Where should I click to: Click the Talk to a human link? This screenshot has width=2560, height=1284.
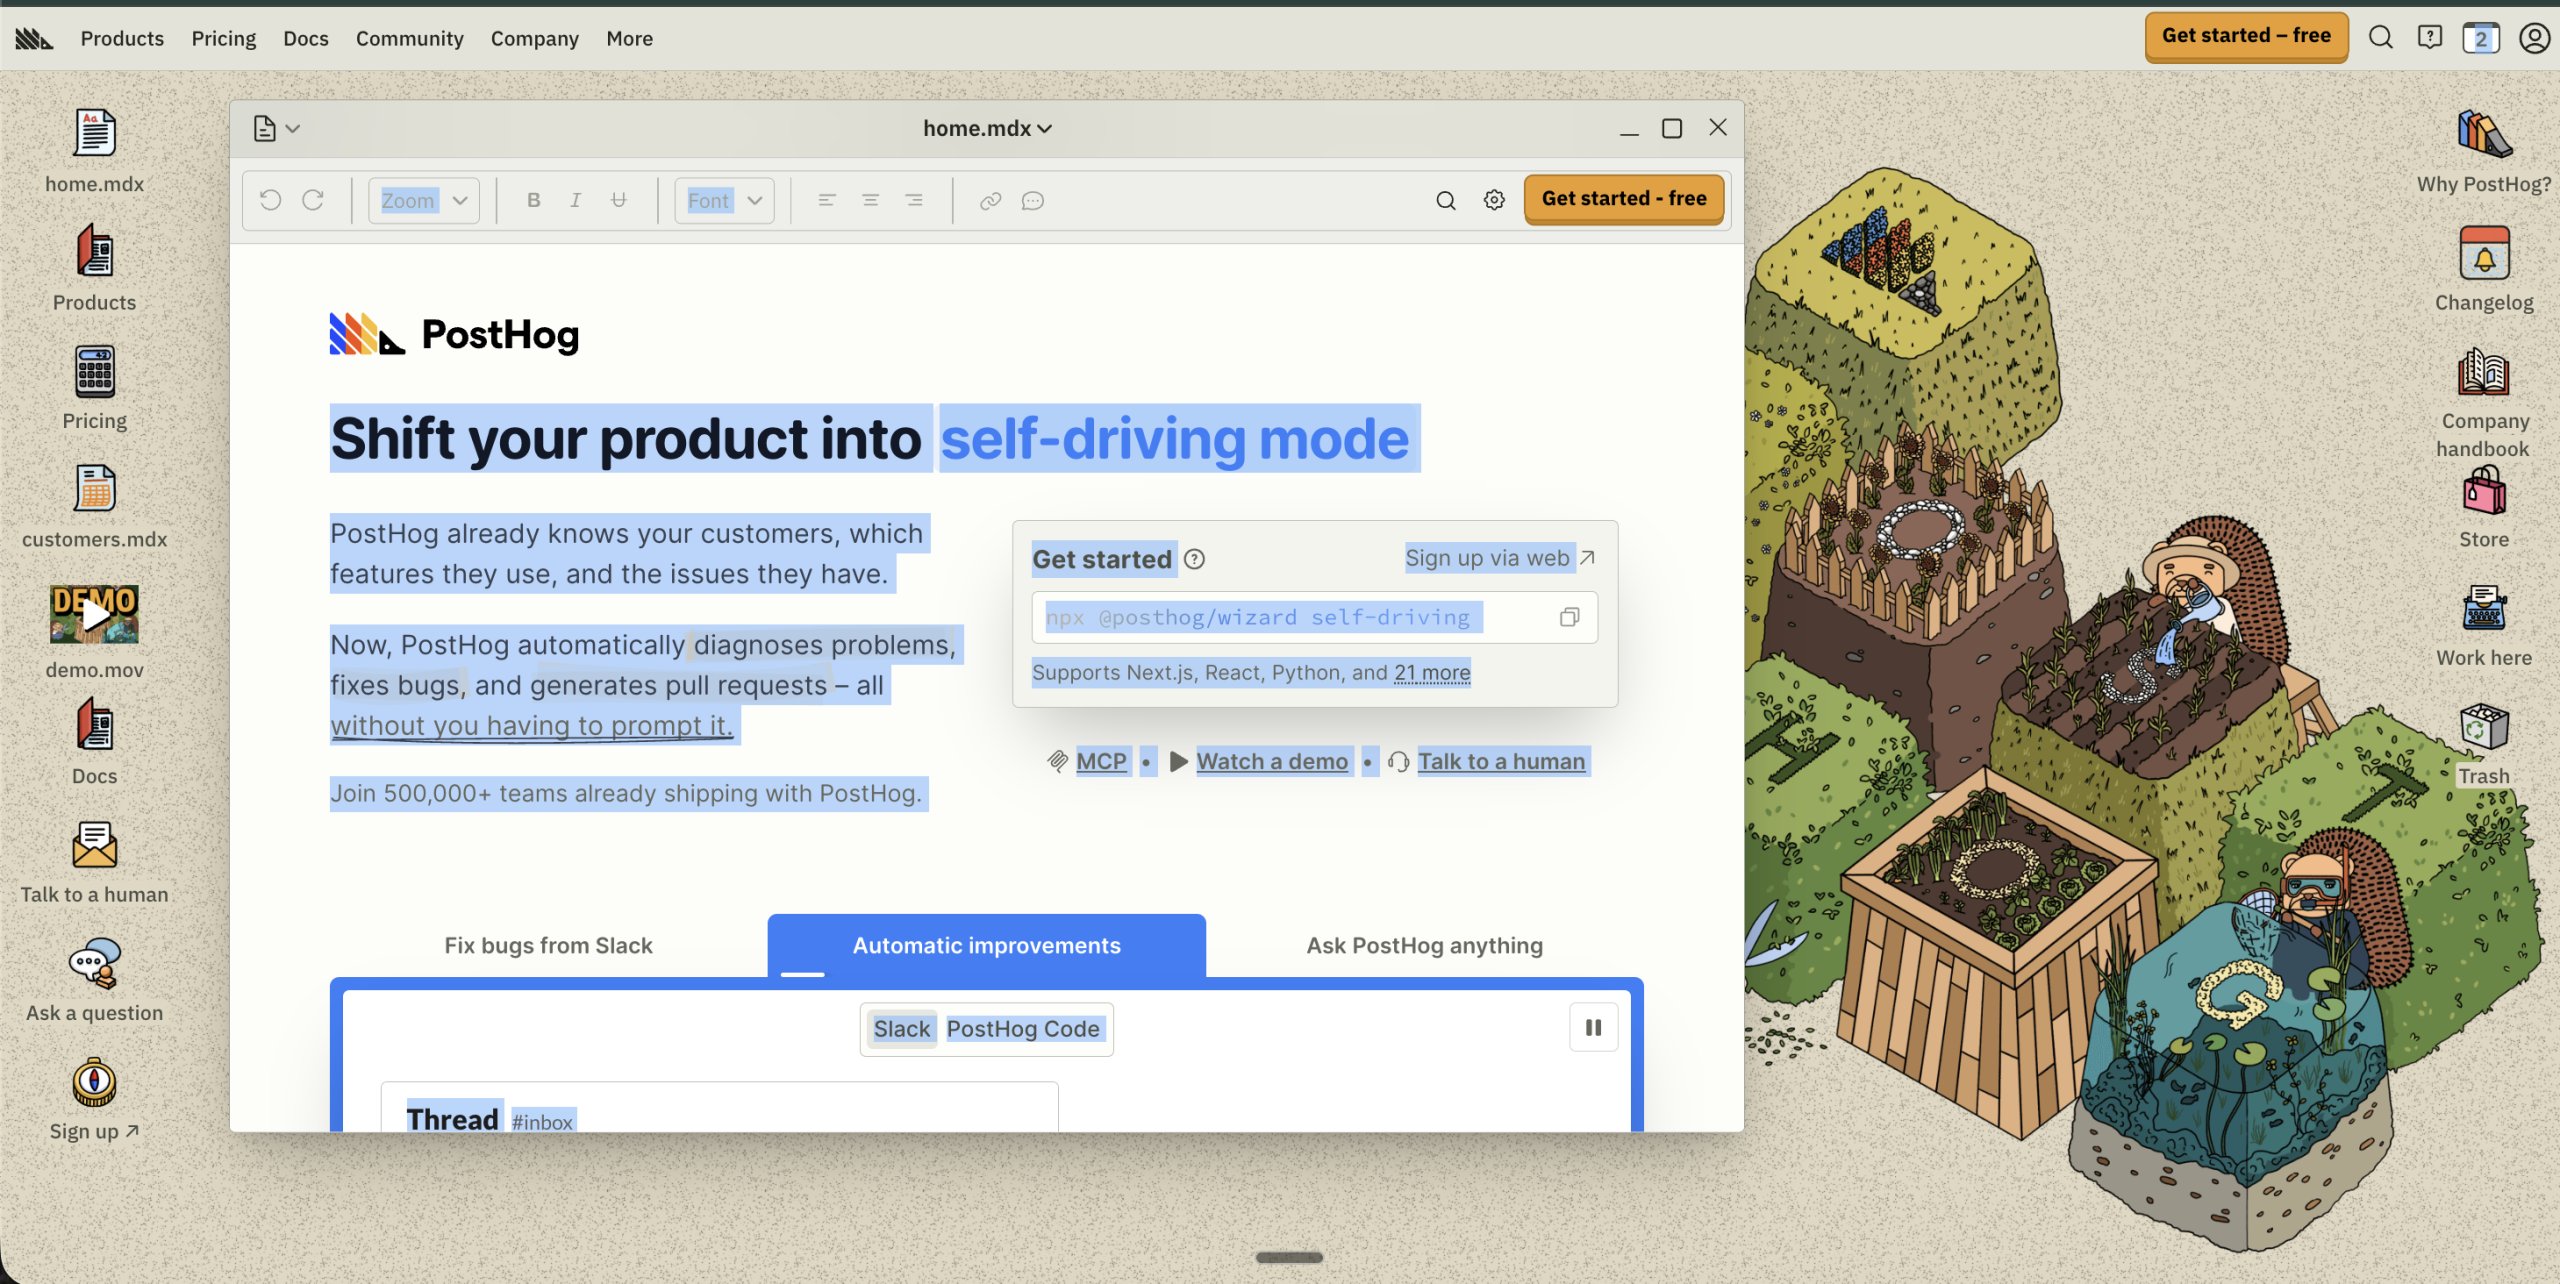pos(1501,761)
